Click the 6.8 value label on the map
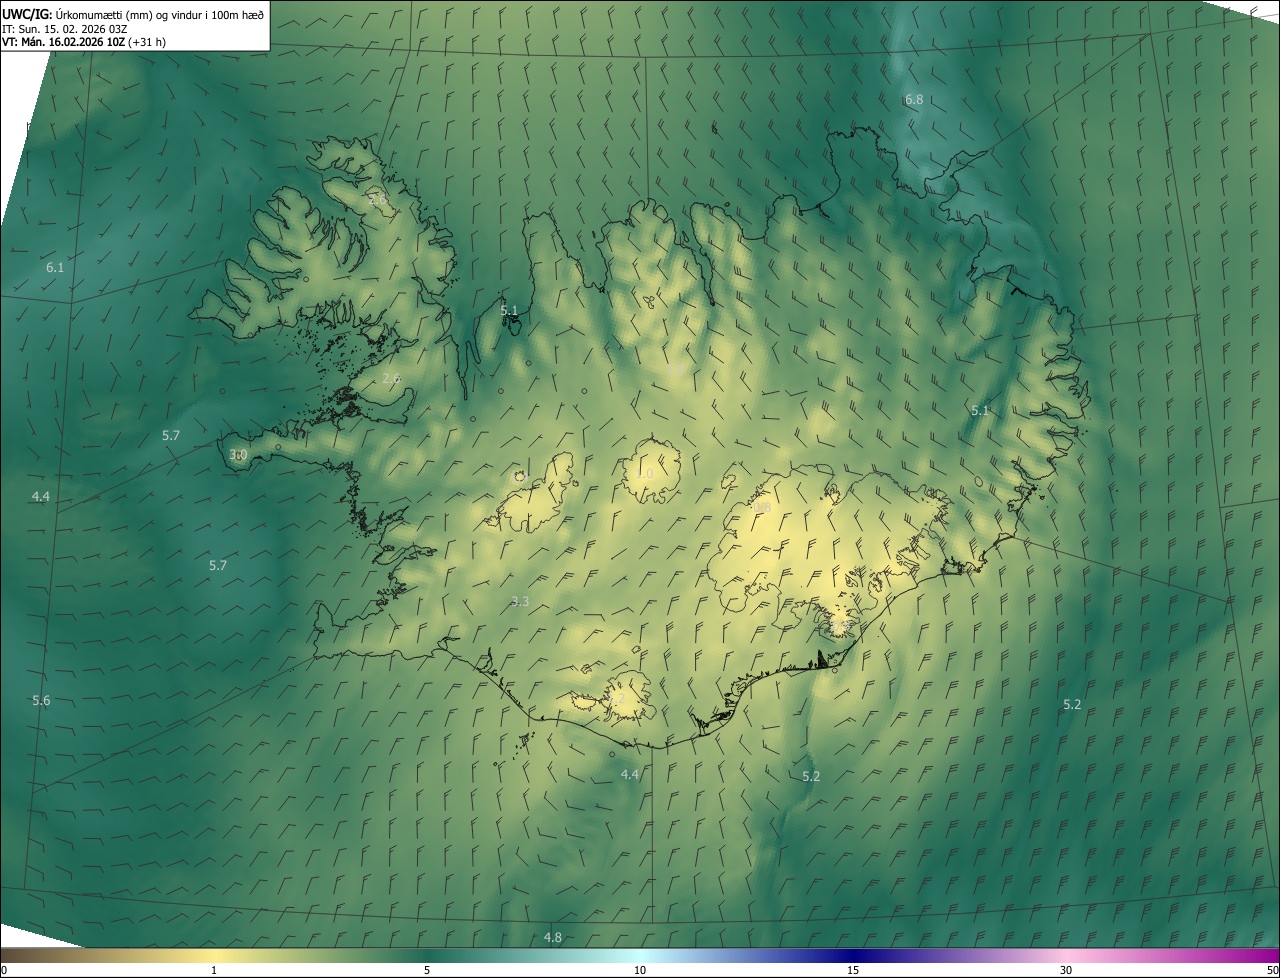1280x978 pixels. click(x=914, y=100)
